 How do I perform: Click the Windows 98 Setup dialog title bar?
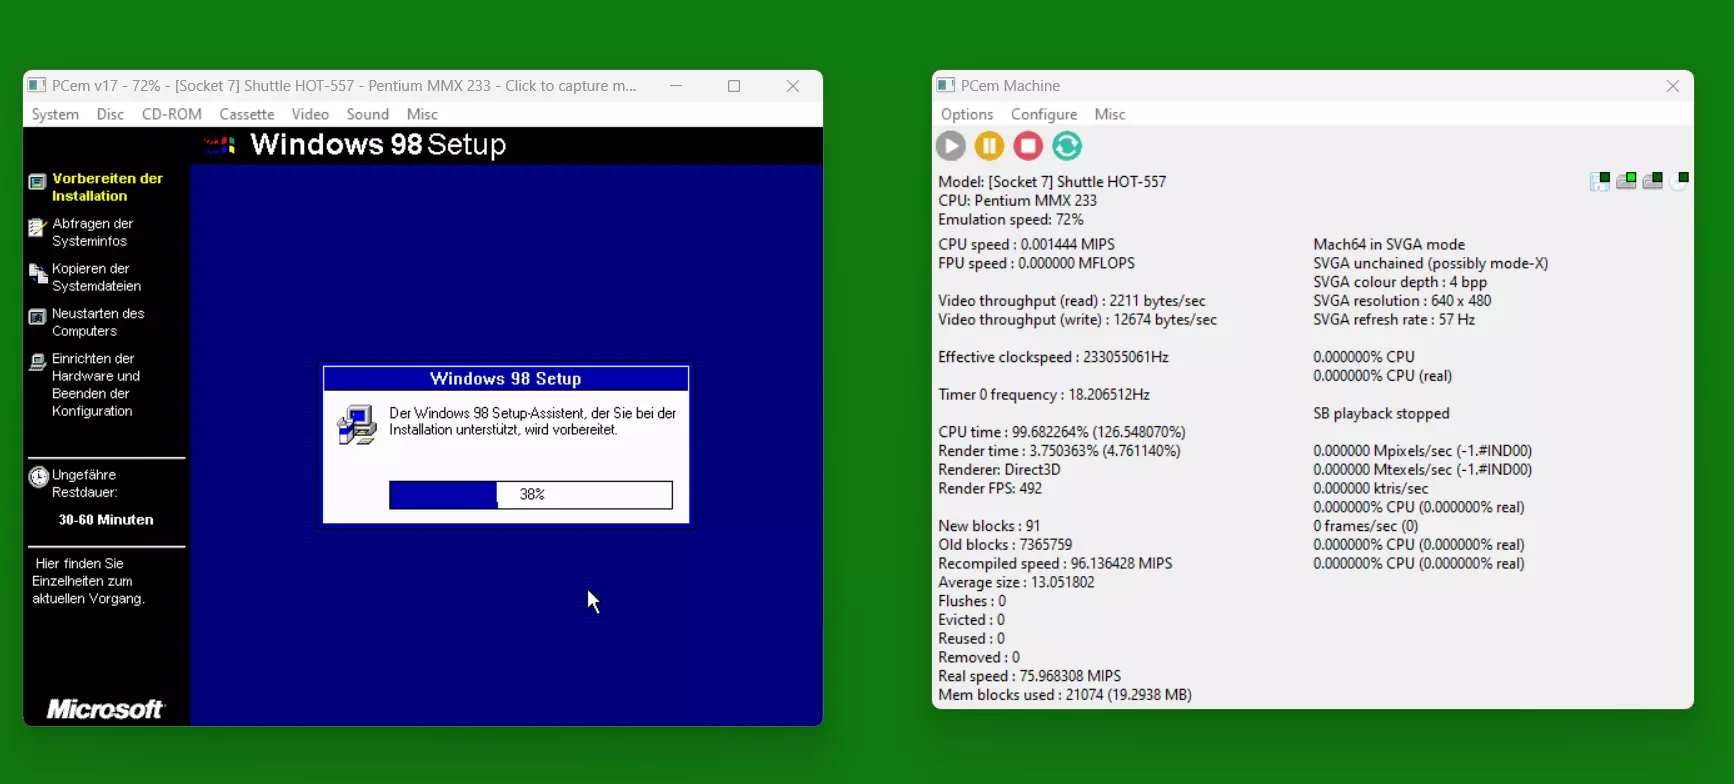coord(506,379)
